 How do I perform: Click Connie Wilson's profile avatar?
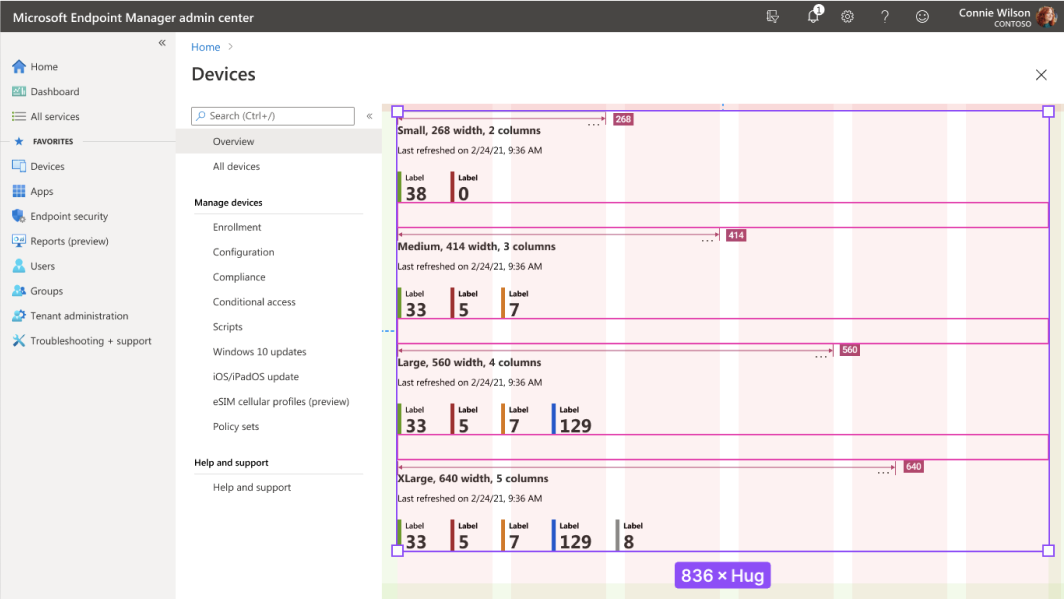click(x=1046, y=16)
